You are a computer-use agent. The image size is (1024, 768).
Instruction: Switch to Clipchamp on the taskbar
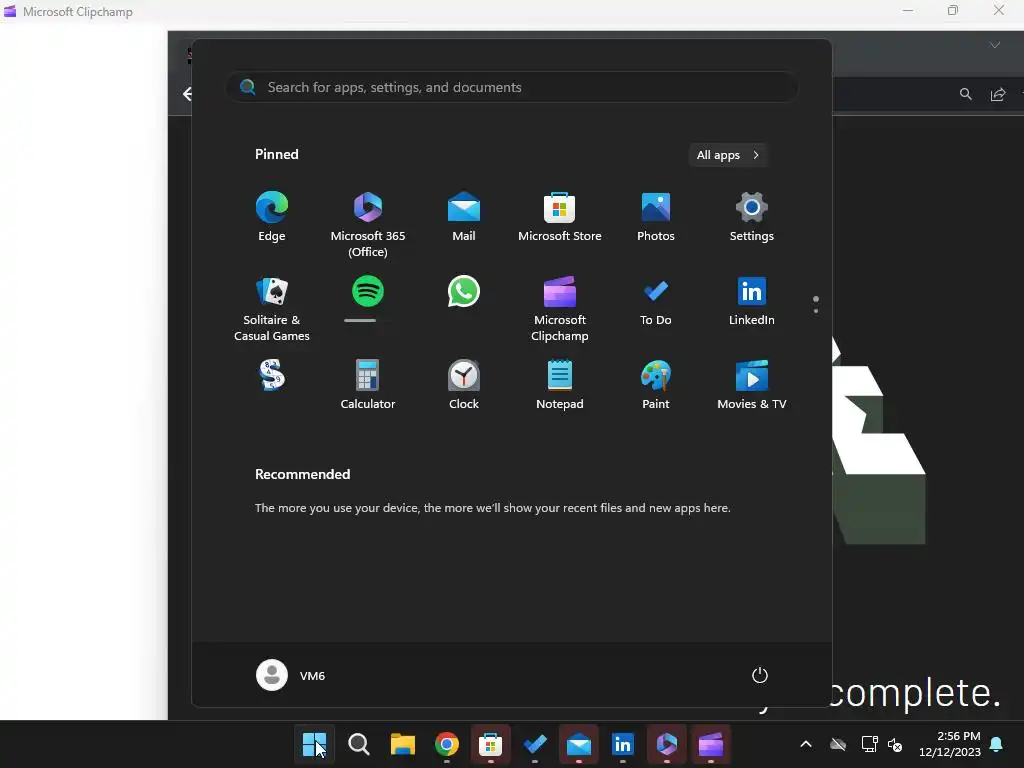pyautogui.click(x=711, y=744)
